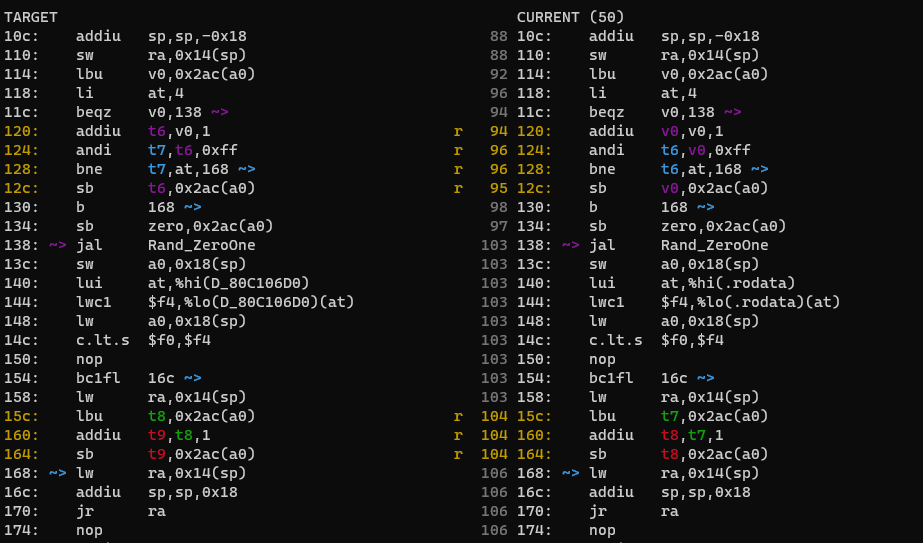Click red t9 register in TARGET's addiu line
This screenshot has width=923, height=543.
tap(156, 435)
